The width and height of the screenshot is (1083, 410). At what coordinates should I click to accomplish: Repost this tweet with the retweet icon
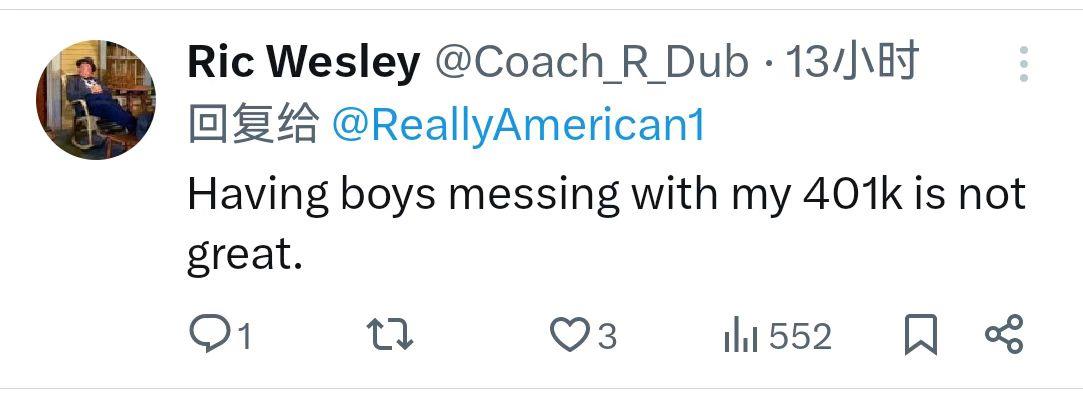click(389, 335)
